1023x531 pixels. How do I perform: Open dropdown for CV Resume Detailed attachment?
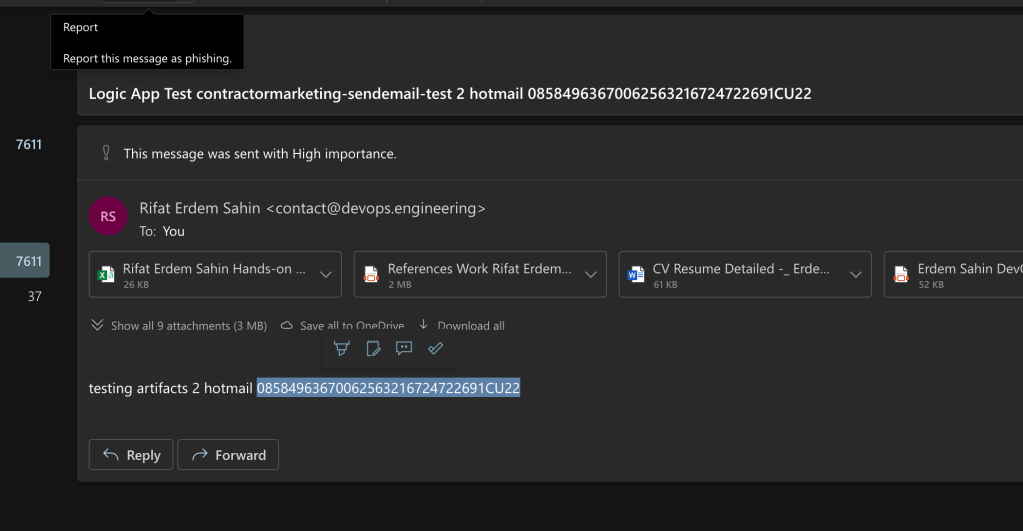pyautogui.click(x=855, y=275)
